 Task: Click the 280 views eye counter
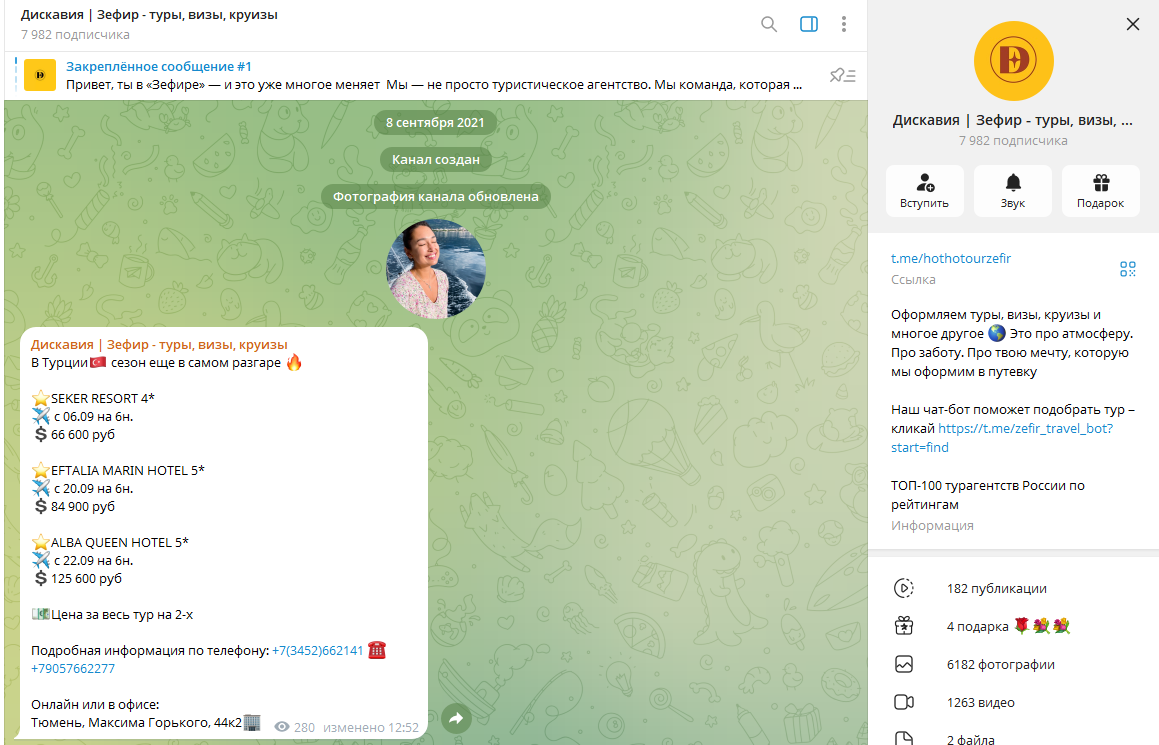(x=295, y=727)
